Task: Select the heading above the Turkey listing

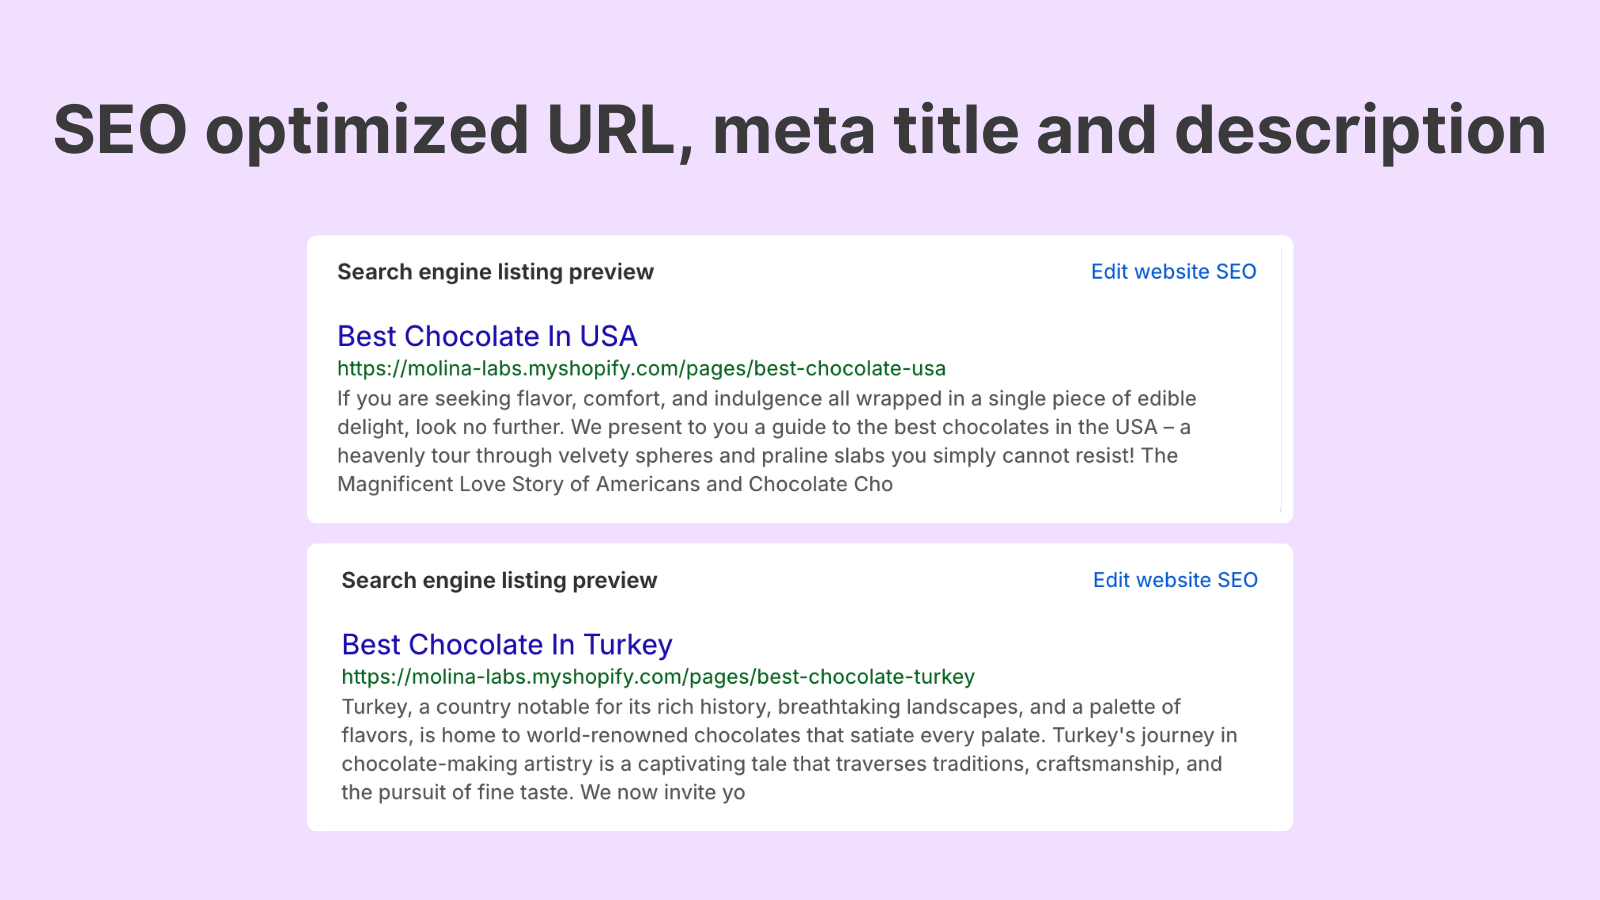Action: pos(499,580)
